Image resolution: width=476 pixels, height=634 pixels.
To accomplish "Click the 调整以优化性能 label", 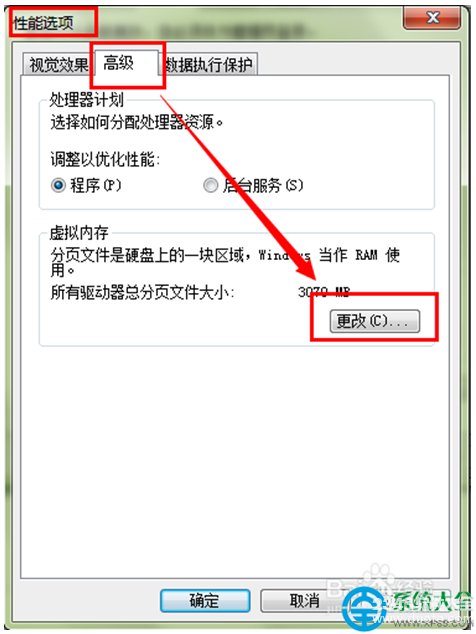I will (x=105, y=160).
